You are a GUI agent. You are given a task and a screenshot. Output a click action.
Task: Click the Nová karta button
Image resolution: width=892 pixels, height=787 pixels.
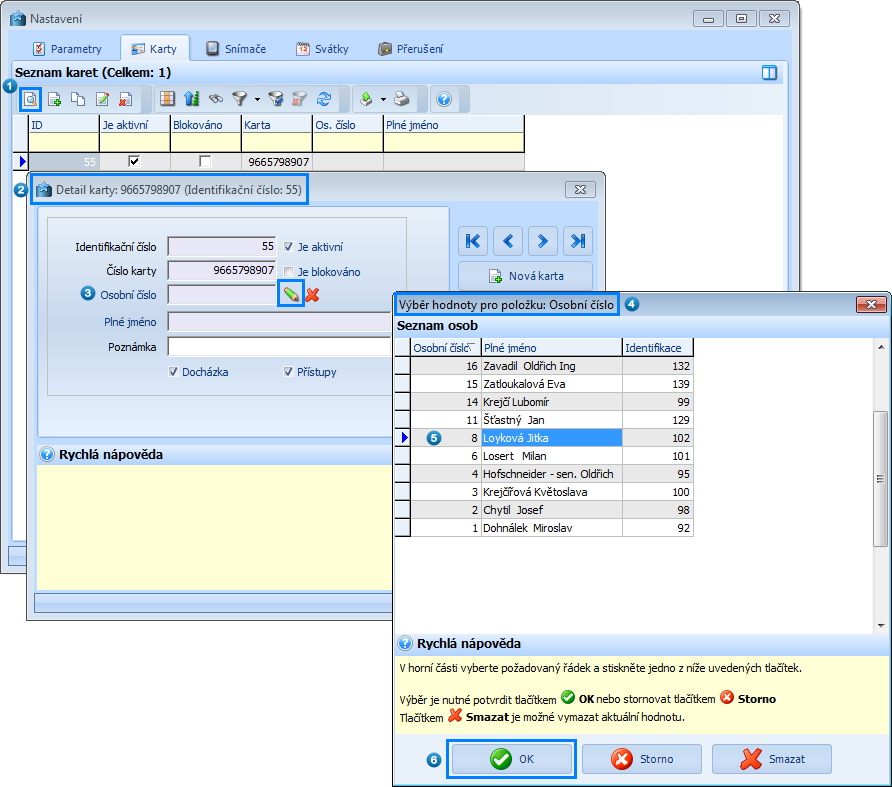coord(526,276)
